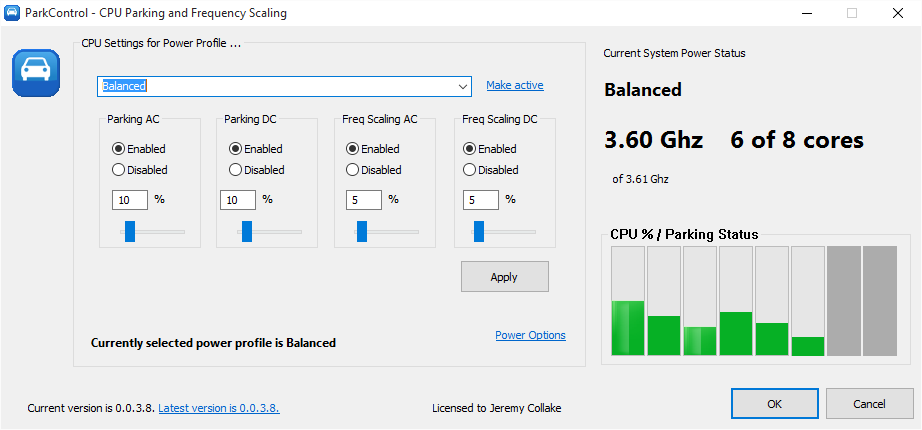The width and height of the screenshot is (922, 430).
Task: Click the Freq Scaling DC percent field
Action: click(481, 200)
